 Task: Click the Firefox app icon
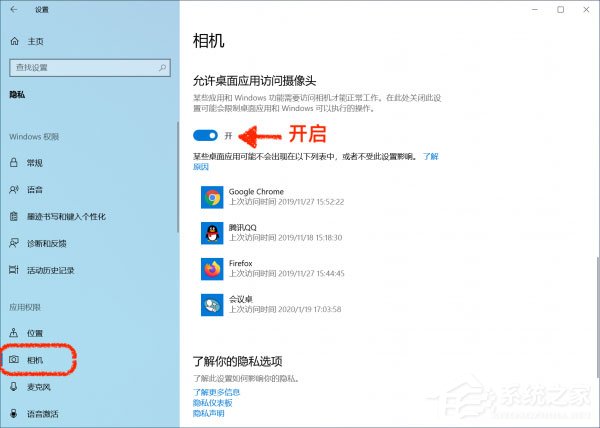pos(212,269)
